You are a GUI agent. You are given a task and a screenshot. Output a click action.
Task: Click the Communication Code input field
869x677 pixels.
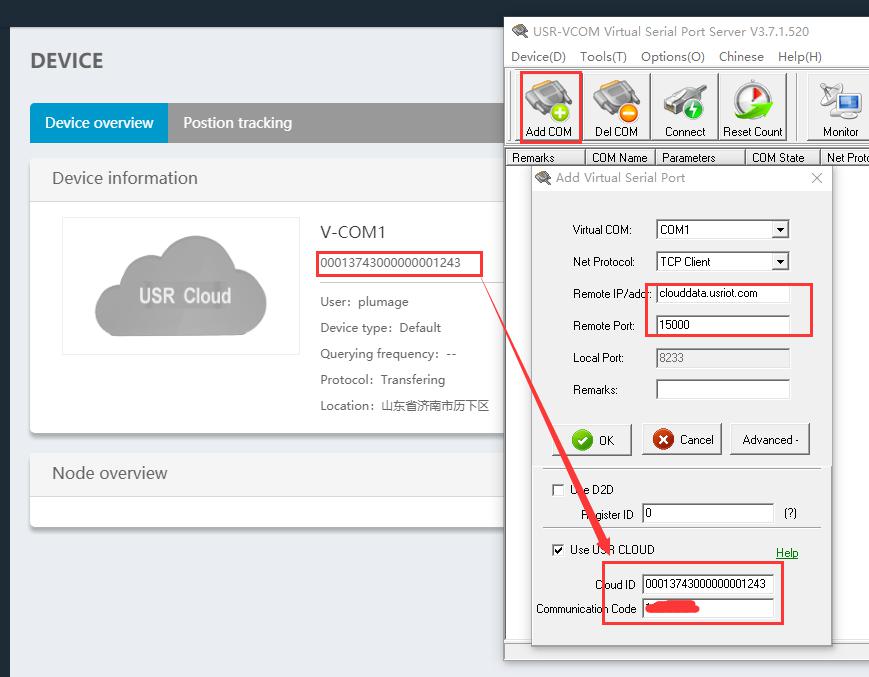[x=708, y=608]
